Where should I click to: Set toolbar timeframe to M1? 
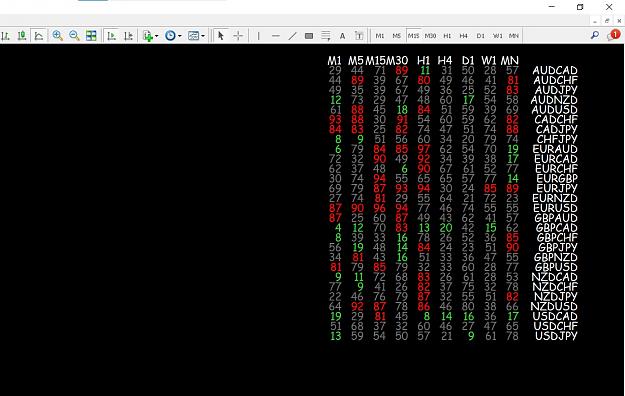coord(380,36)
